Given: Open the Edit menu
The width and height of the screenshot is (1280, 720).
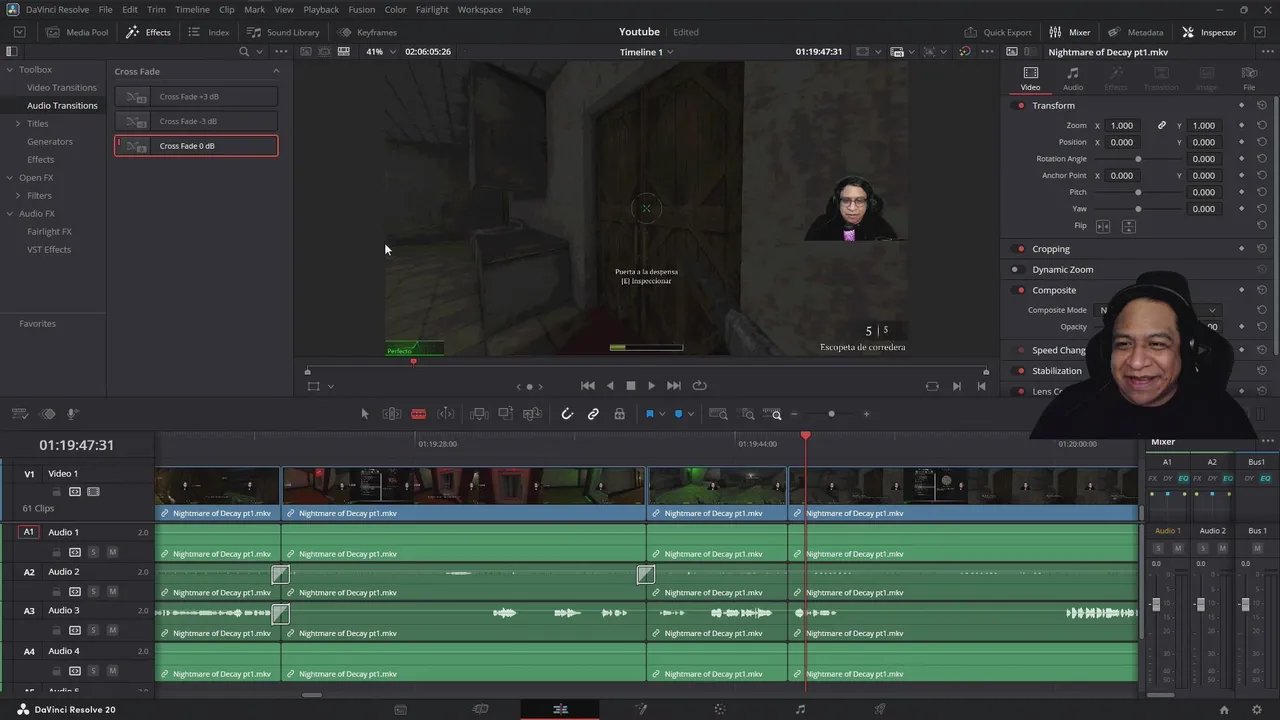Looking at the screenshot, I should pyautogui.click(x=130, y=9).
